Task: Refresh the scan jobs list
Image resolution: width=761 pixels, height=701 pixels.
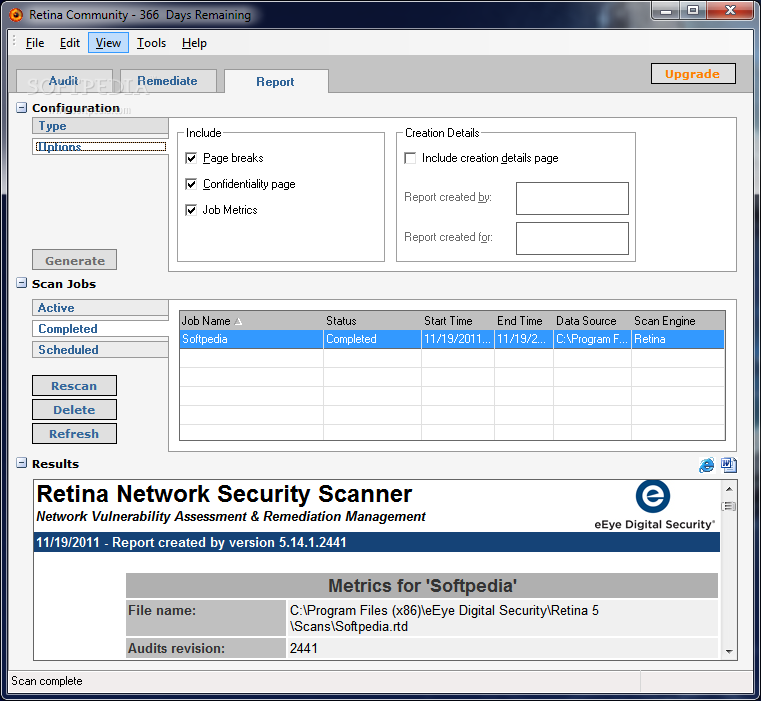Action: pyautogui.click(x=75, y=434)
